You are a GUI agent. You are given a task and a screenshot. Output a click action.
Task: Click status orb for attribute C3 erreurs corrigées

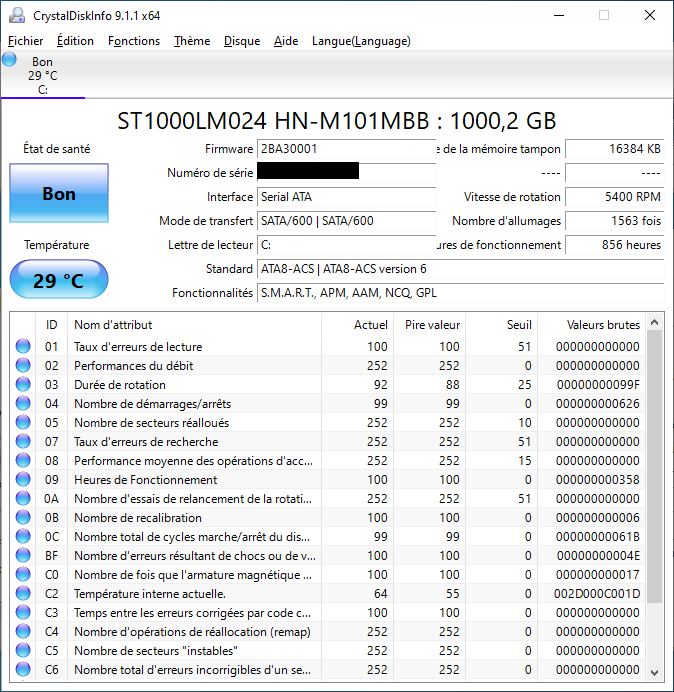pyautogui.click(x=23, y=612)
